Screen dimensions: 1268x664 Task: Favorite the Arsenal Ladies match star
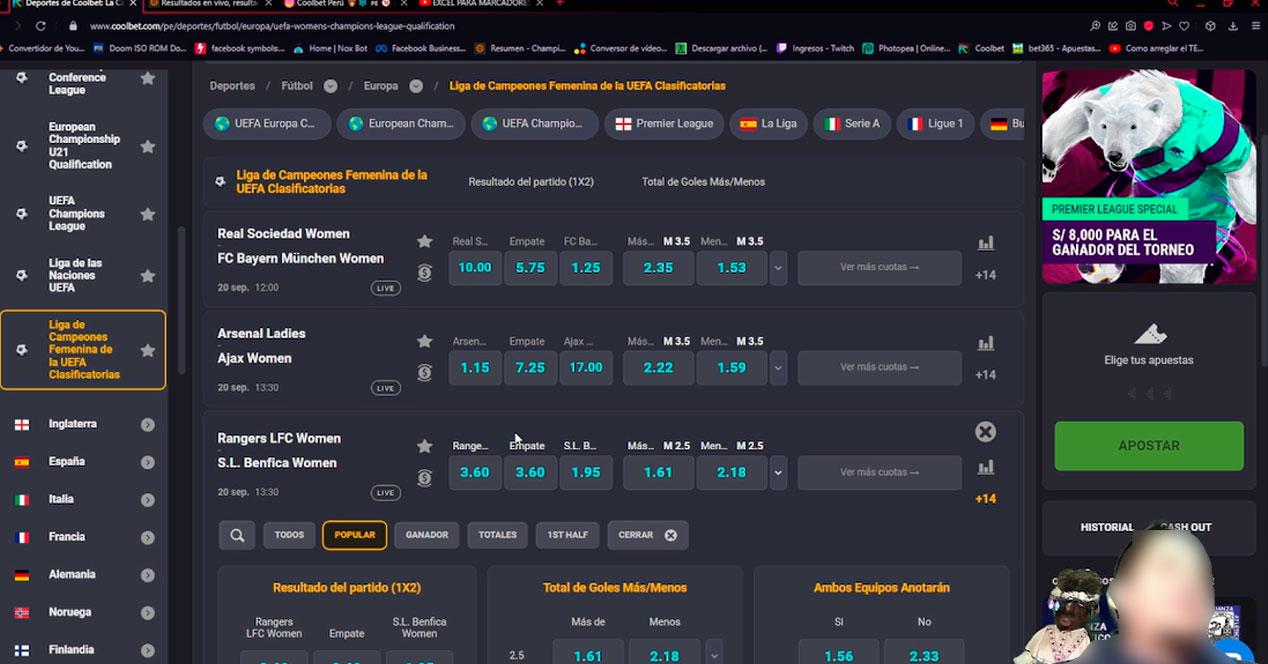click(424, 341)
